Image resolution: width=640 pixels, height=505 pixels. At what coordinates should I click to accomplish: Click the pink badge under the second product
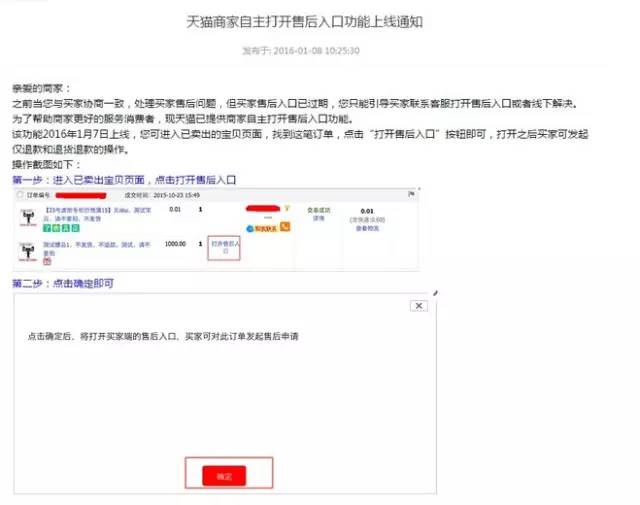[47, 261]
